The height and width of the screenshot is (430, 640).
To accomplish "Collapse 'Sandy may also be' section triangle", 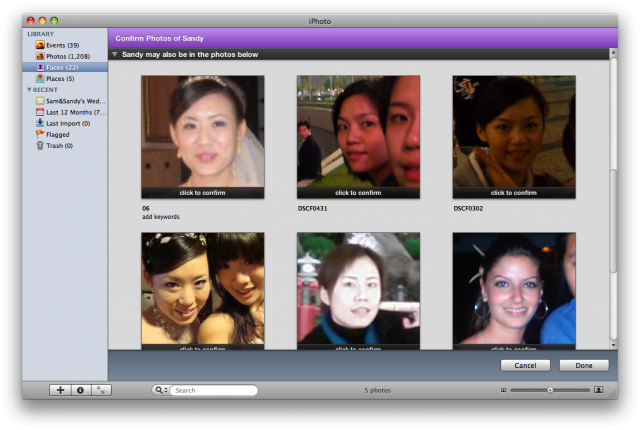I will tap(115, 54).
